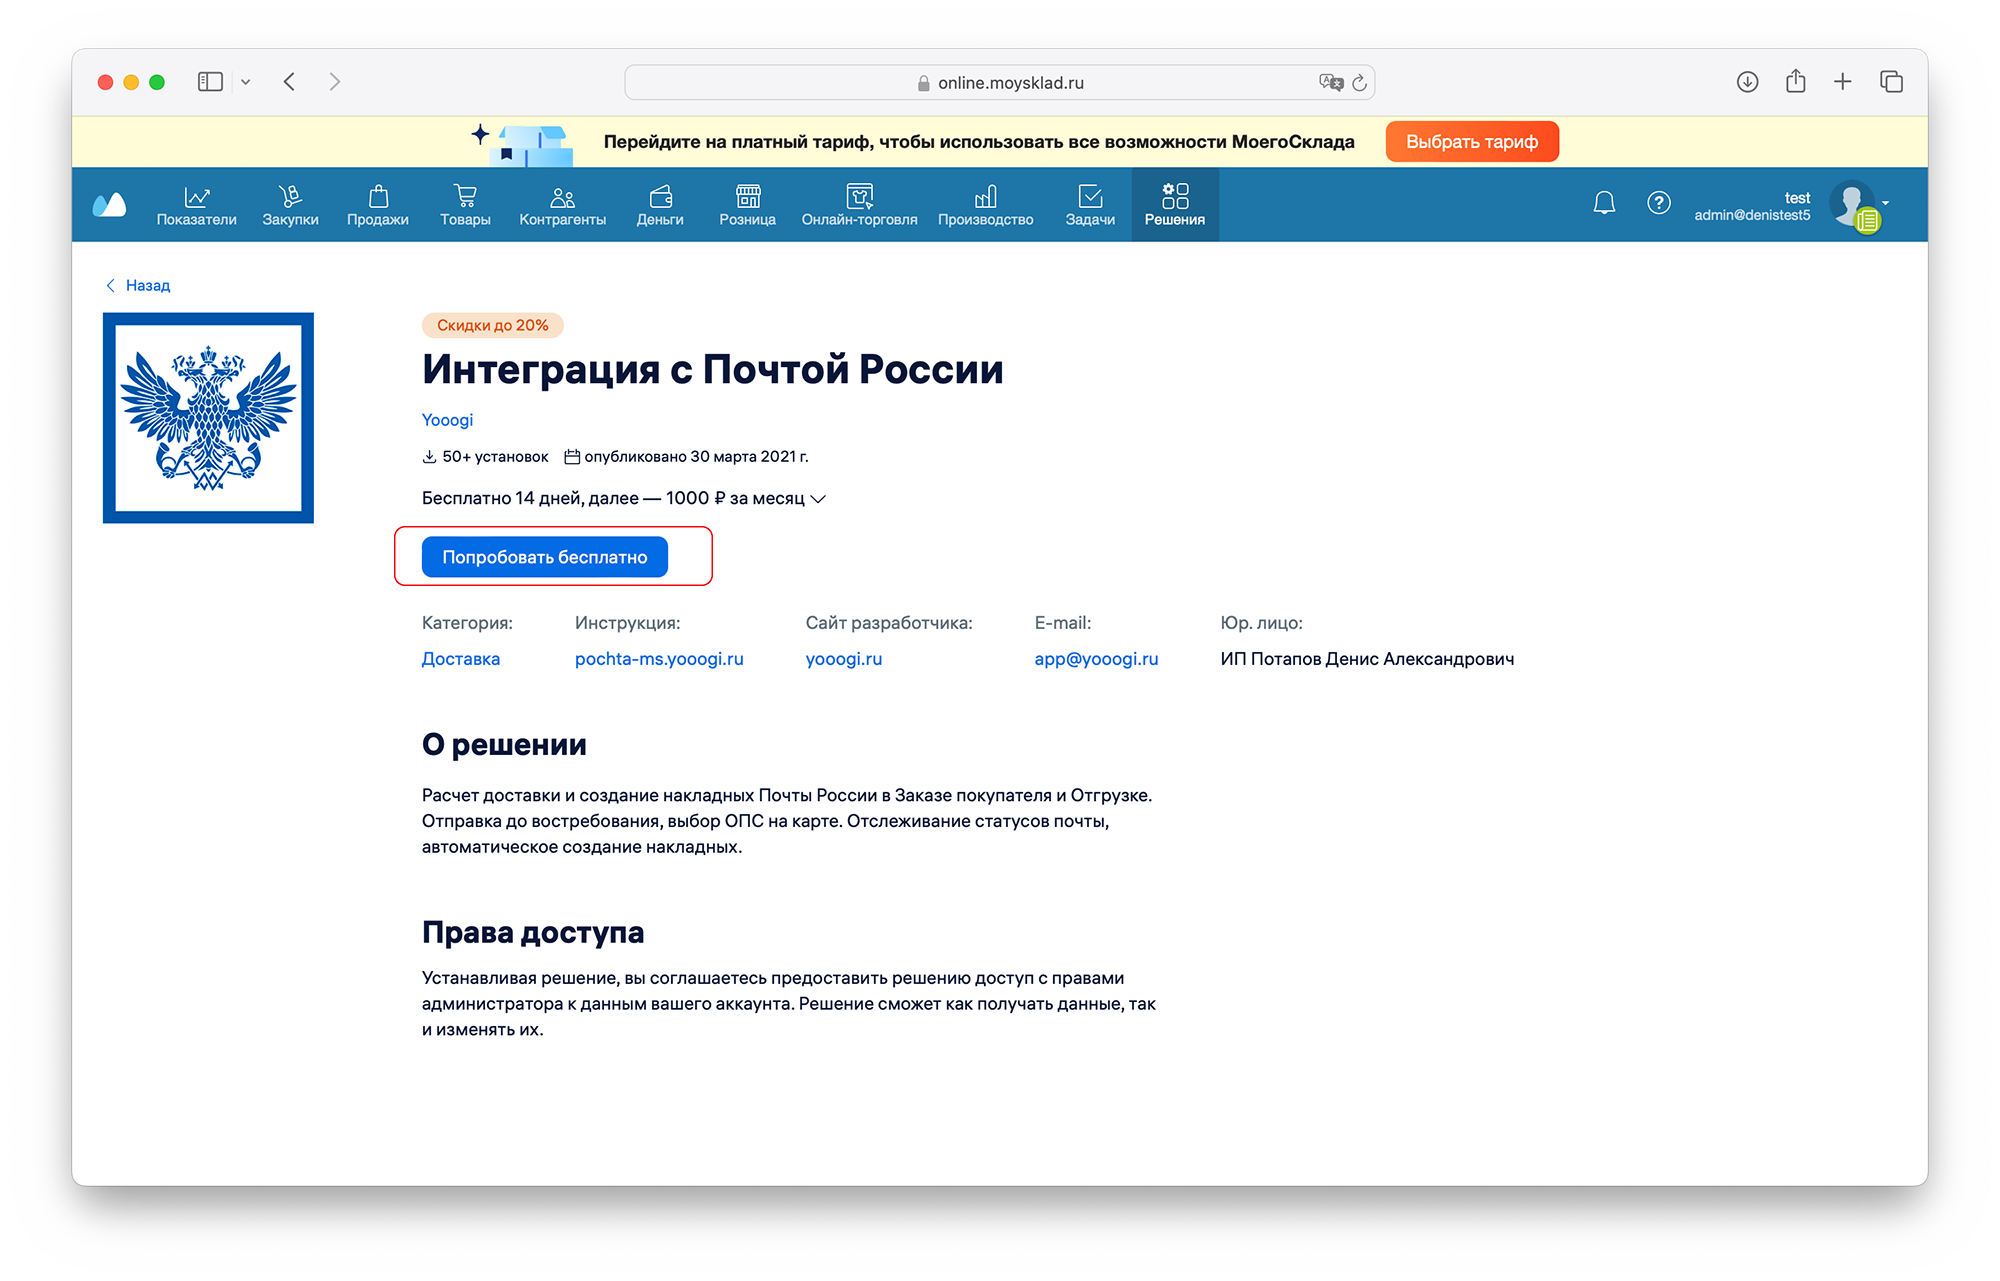Open Товары cart icon in navigation
This screenshot has width=2000, height=1281.
pos(465,205)
